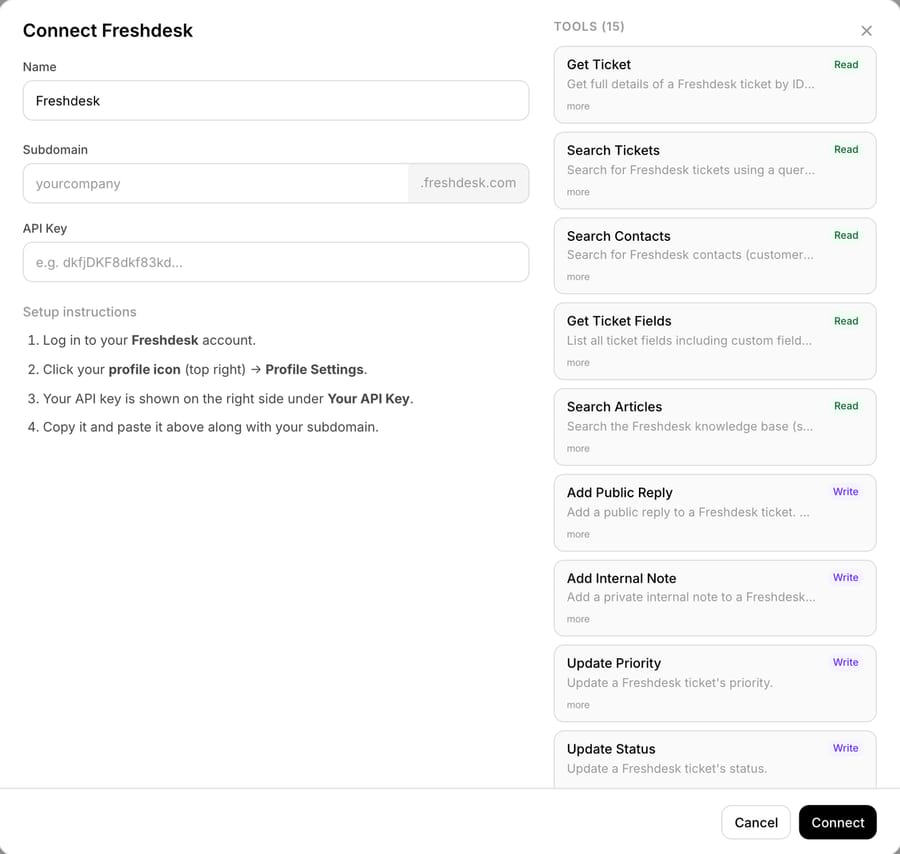Click description 'Search for Freshdesk tickets using a quer...'
The width and height of the screenshot is (900, 854).
coord(690,170)
